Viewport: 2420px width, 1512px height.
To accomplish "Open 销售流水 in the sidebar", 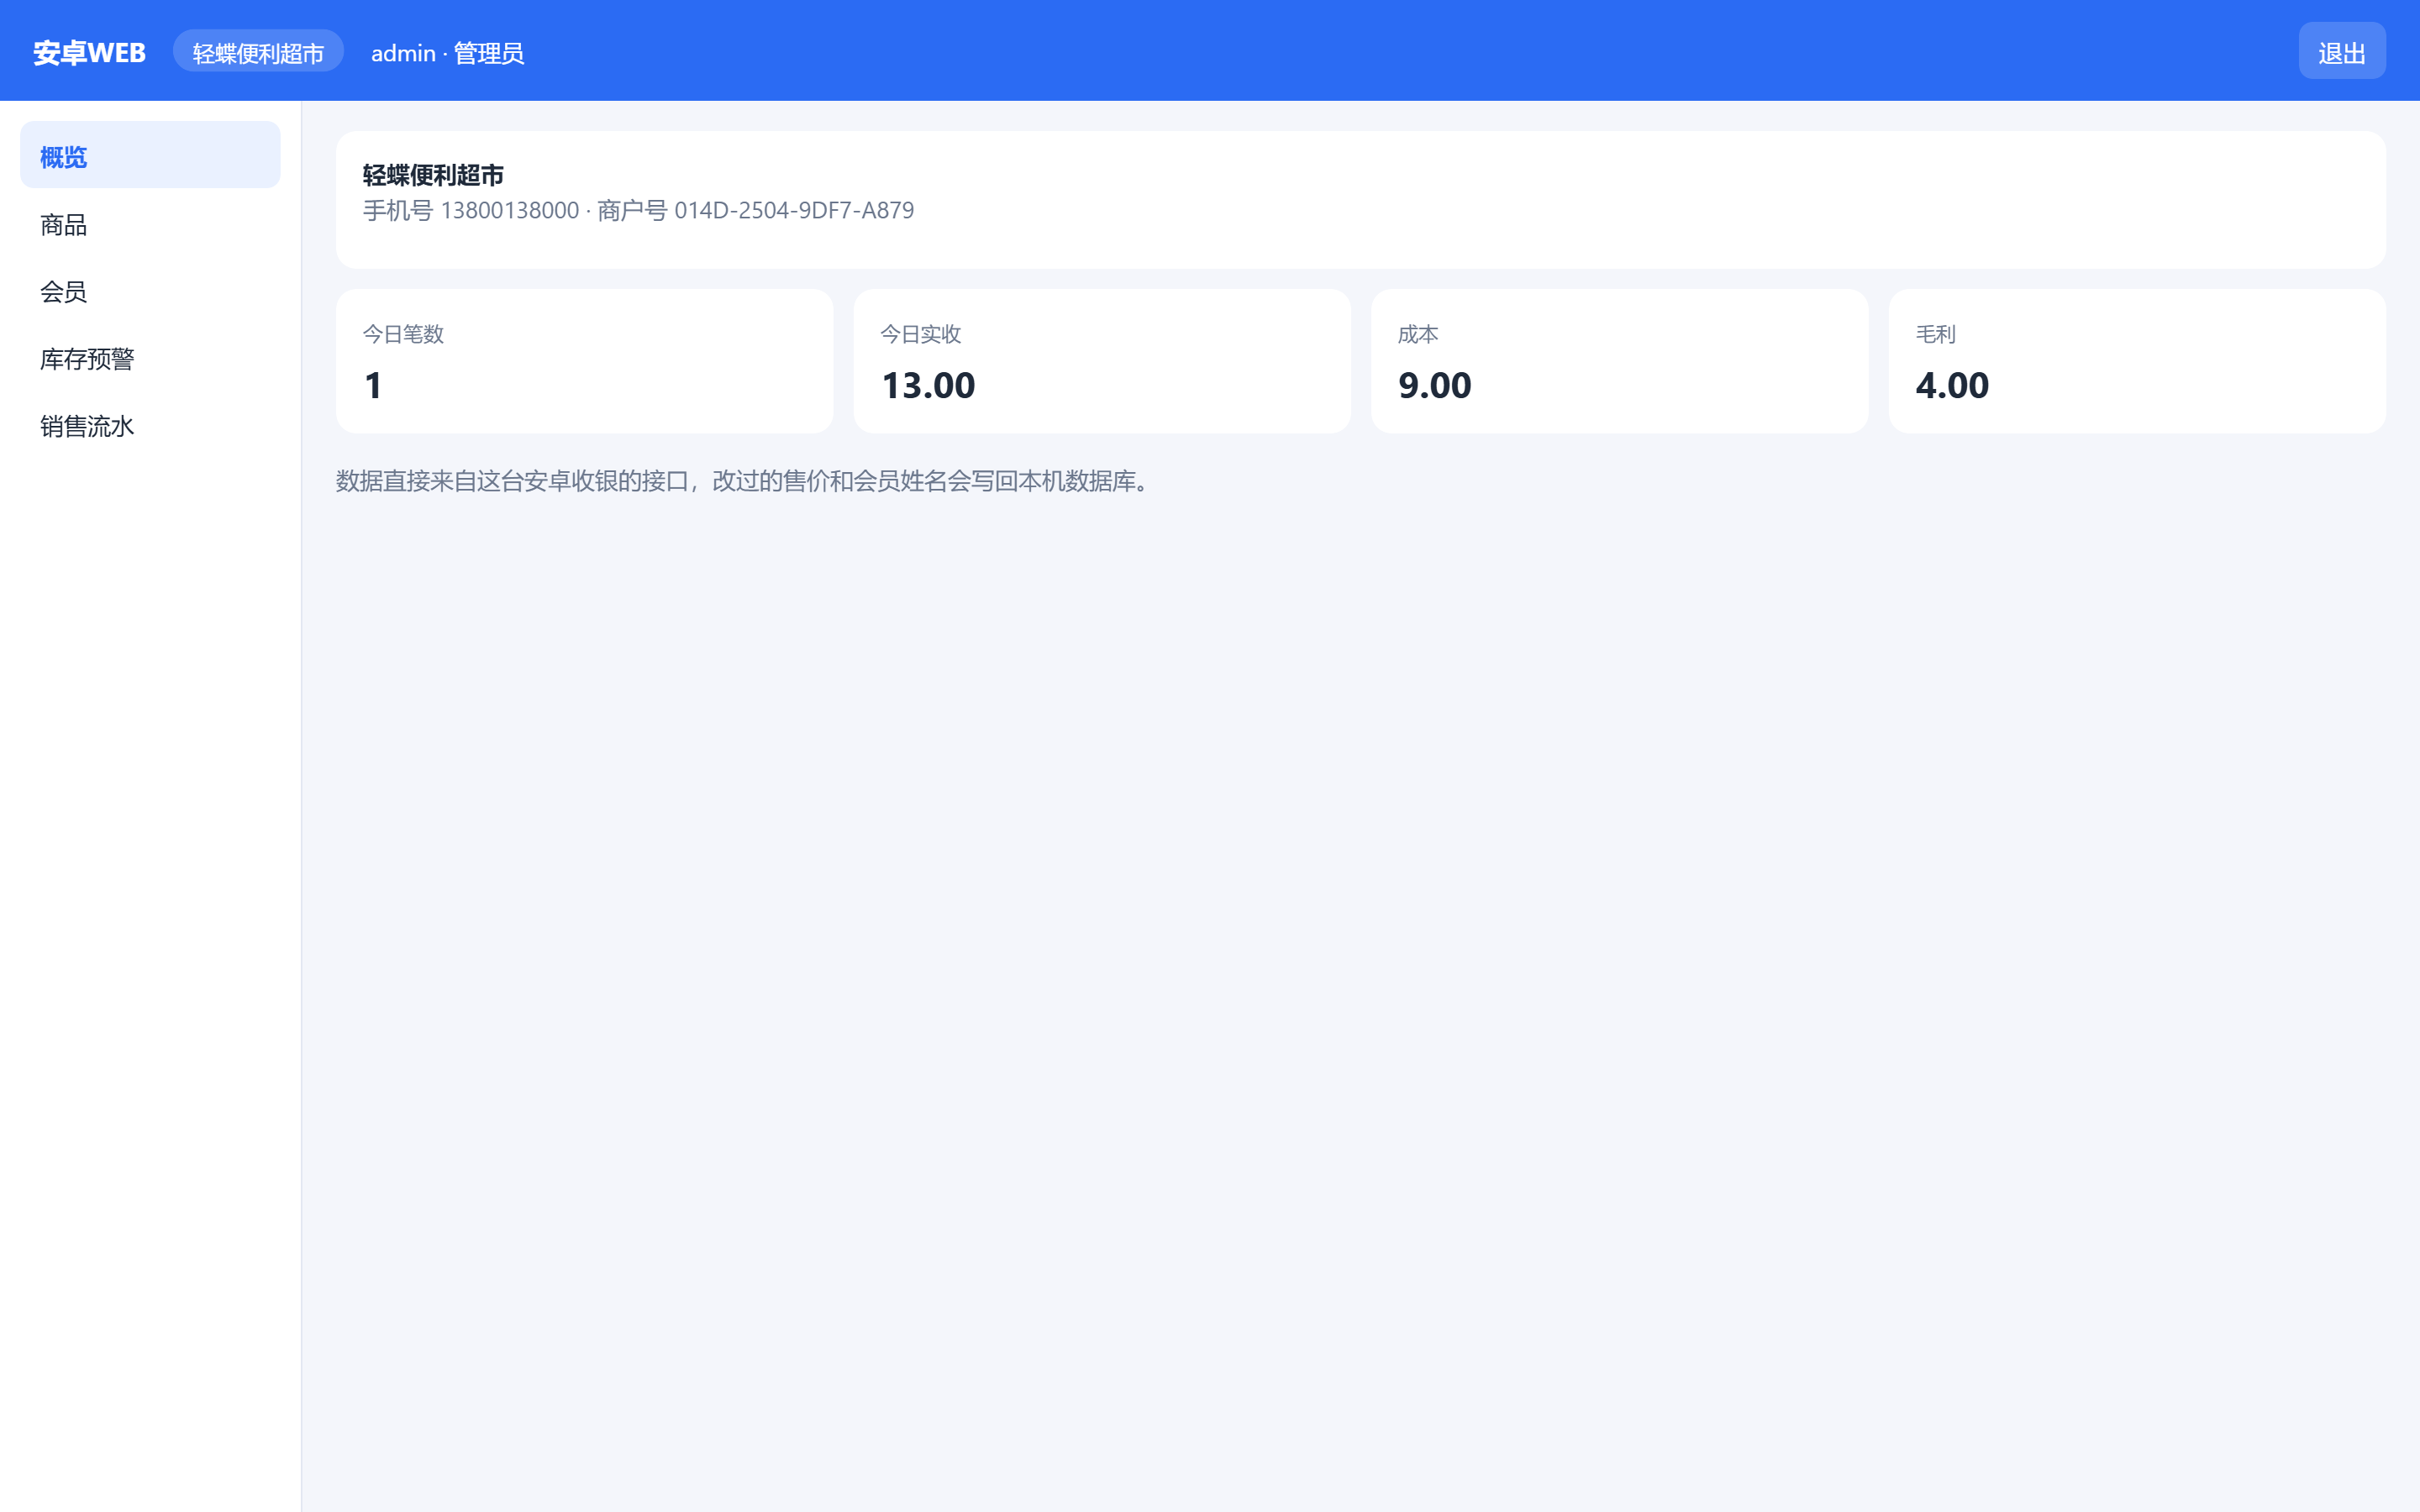I will [x=150, y=426].
